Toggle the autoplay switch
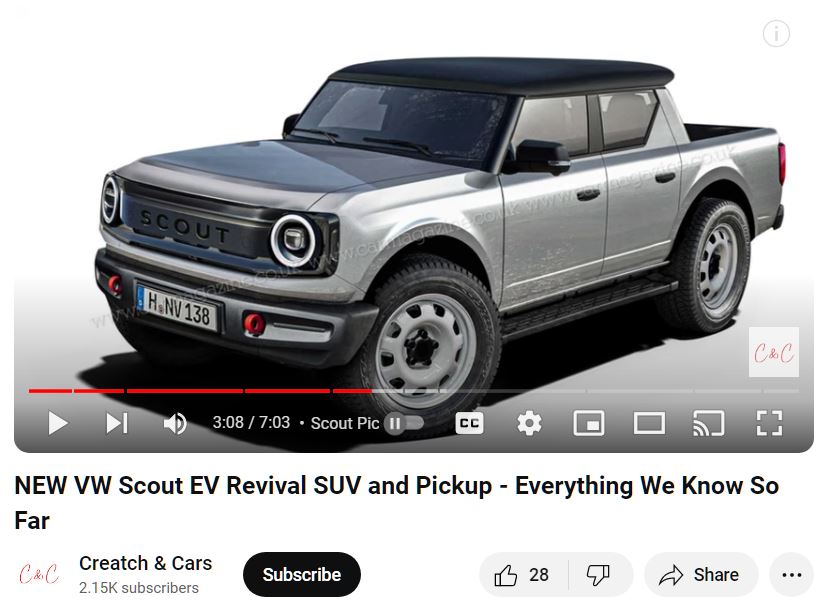Viewport: 817px width, 602px height. tap(404, 423)
